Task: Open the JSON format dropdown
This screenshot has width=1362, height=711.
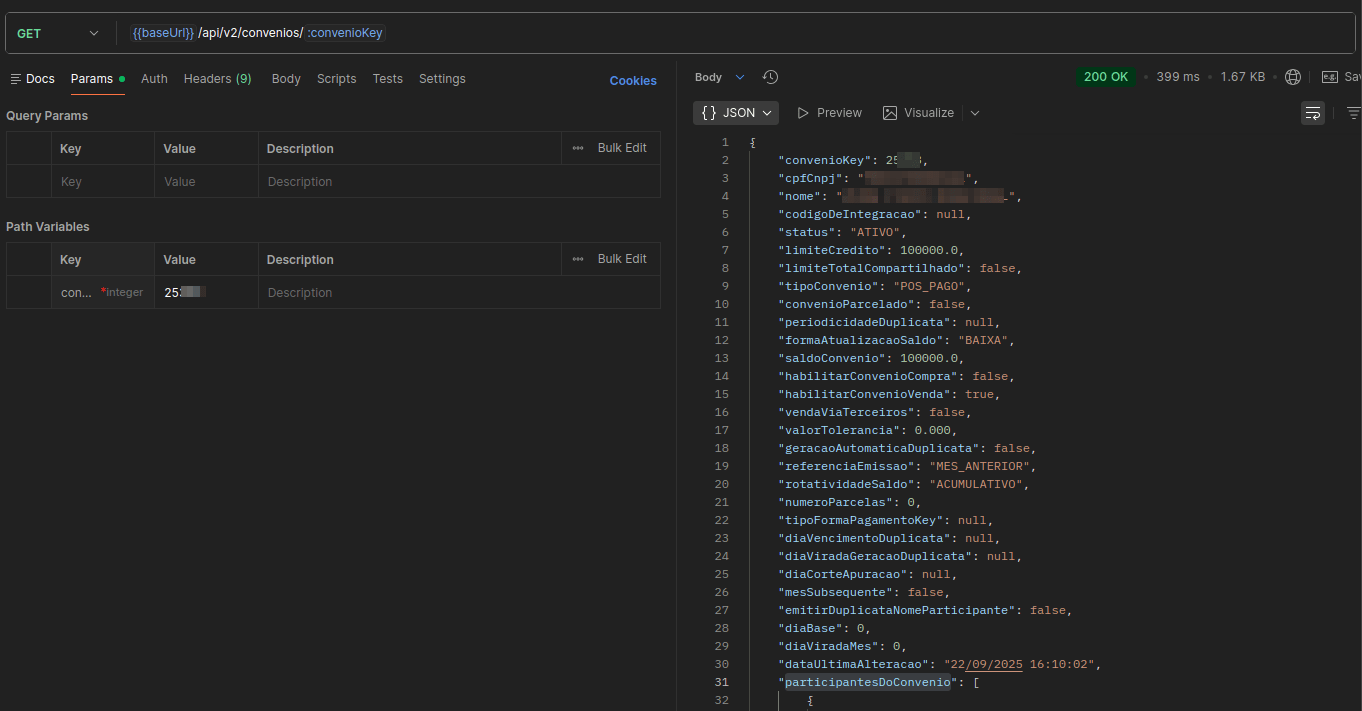Action: [736, 113]
